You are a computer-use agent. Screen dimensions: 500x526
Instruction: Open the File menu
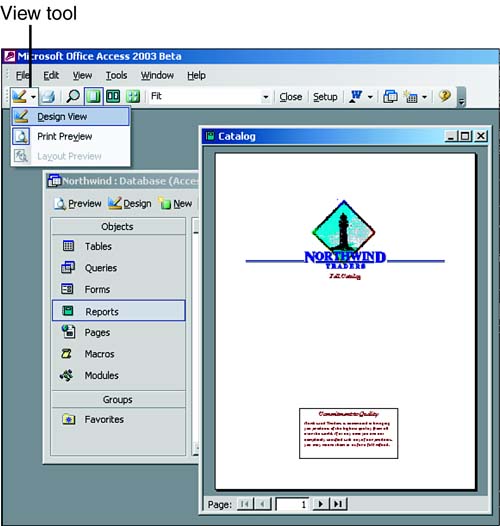coord(23,75)
